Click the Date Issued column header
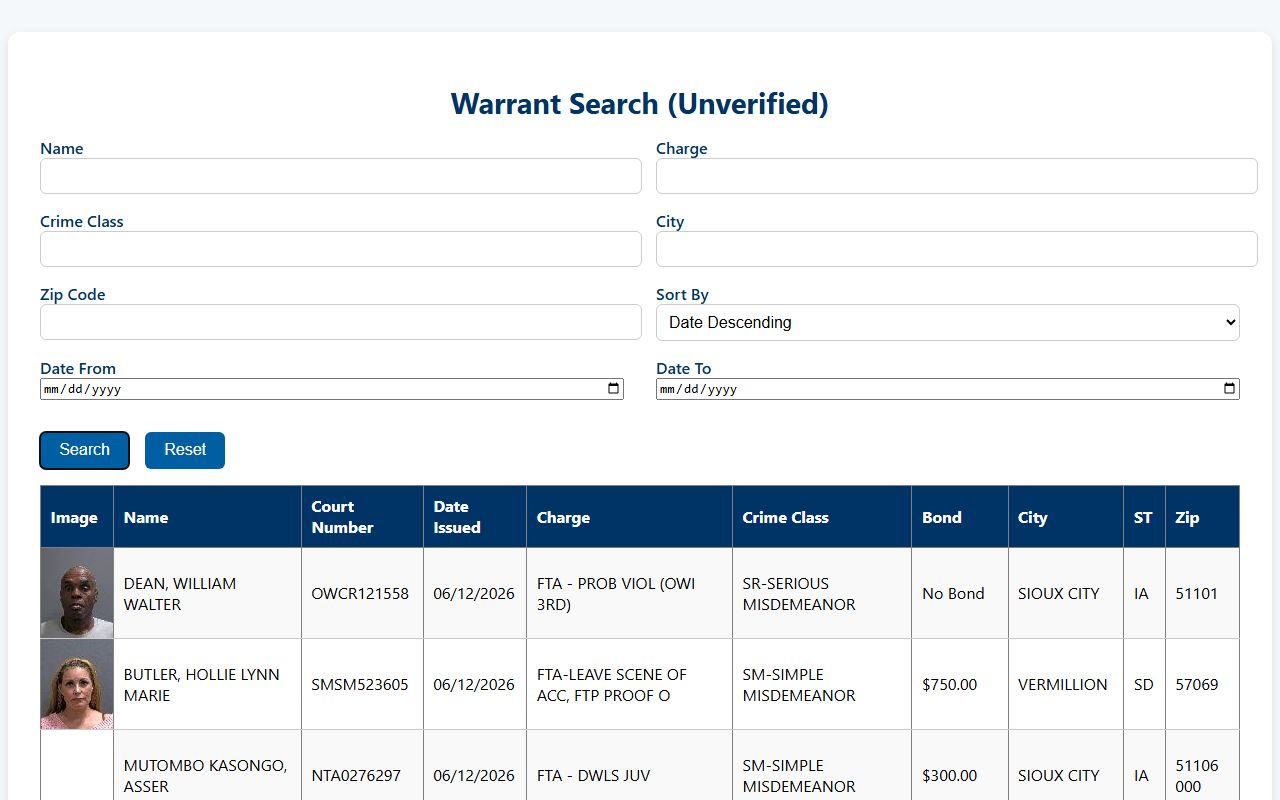The height and width of the screenshot is (800, 1280). tap(475, 517)
